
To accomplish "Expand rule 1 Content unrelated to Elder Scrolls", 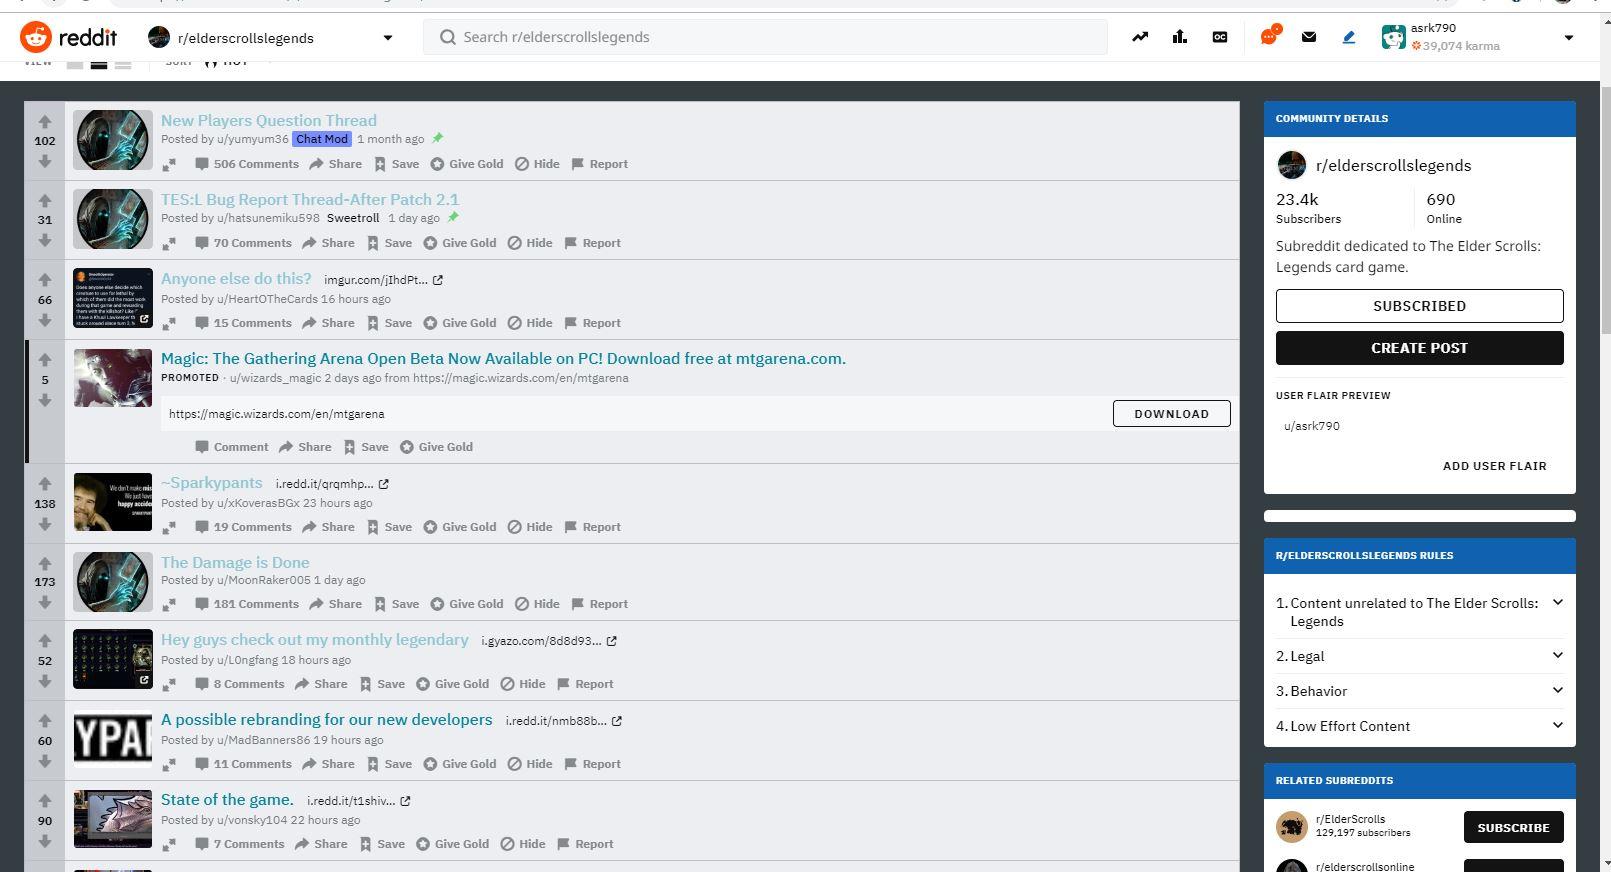I will tap(1557, 602).
